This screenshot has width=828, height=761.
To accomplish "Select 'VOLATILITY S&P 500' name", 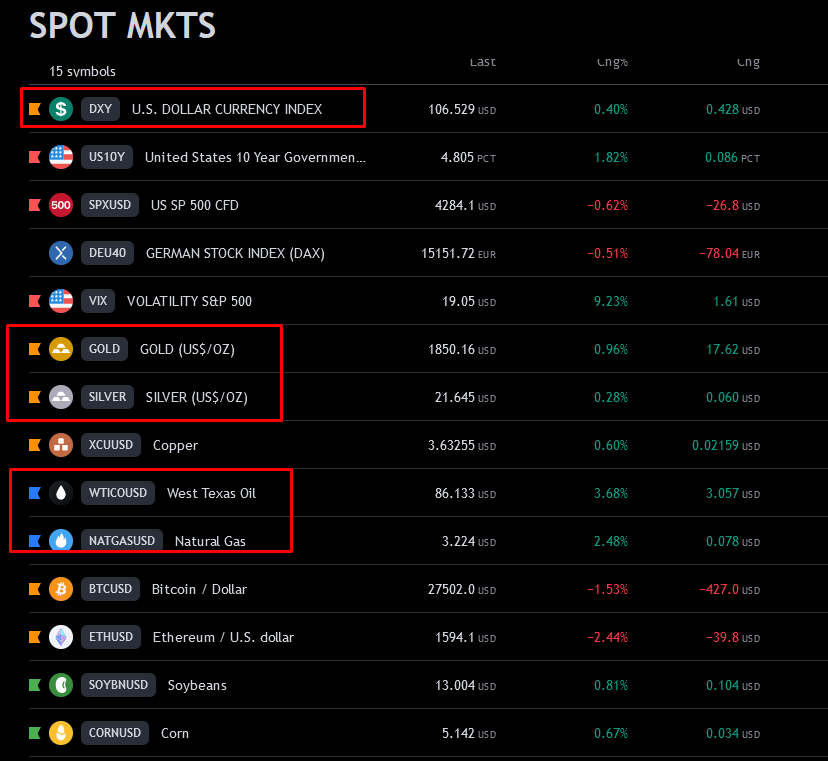I will pyautogui.click(x=190, y=301).
